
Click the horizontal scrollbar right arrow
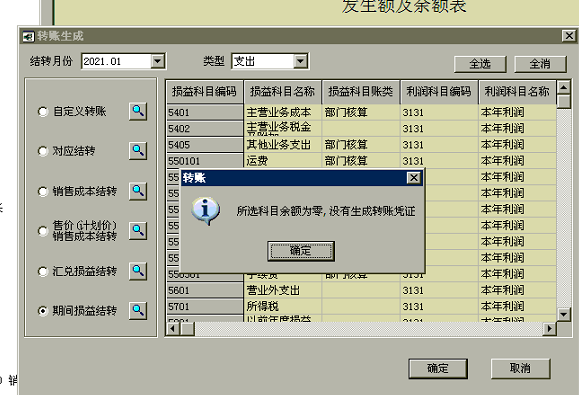point(549,328)
